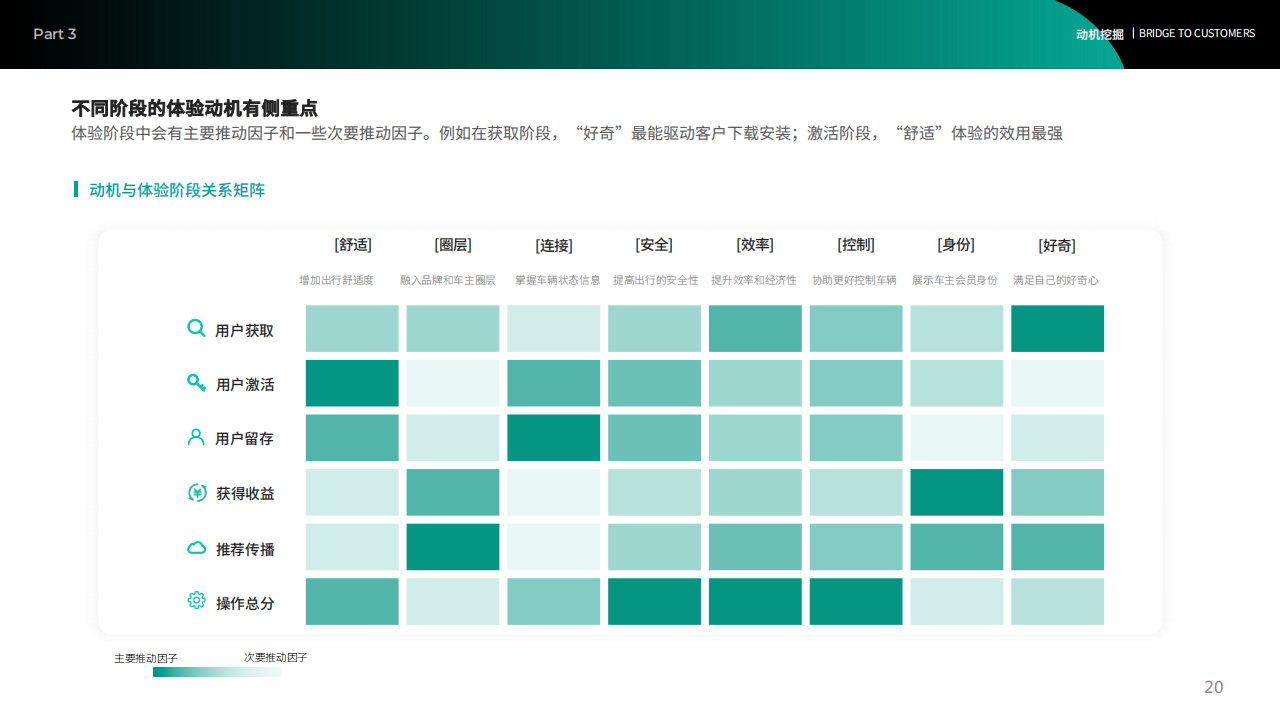Click the 效率 cell in 操作总分 row

755,601
